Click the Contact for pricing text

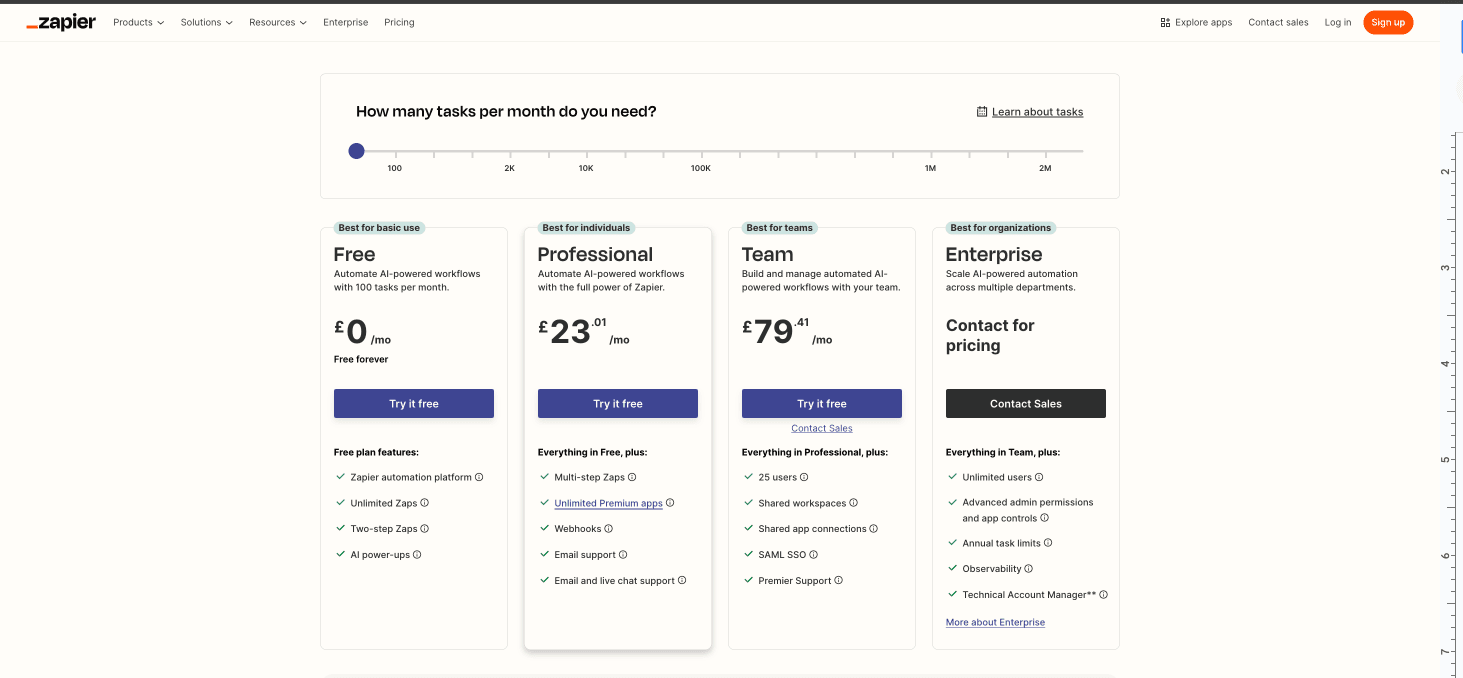coord(990,335)
